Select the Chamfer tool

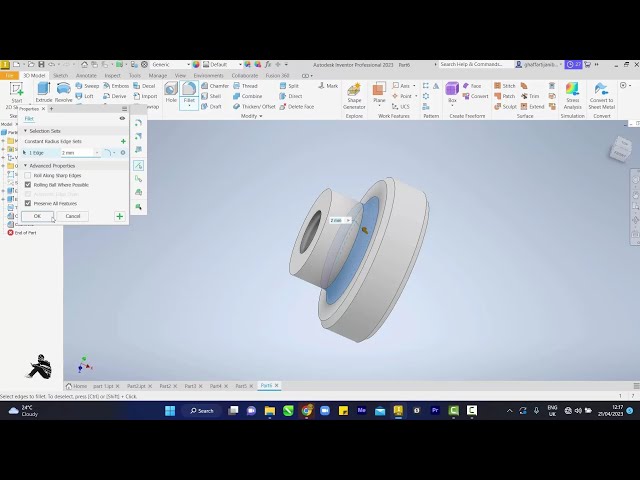[x=215, y=86]
